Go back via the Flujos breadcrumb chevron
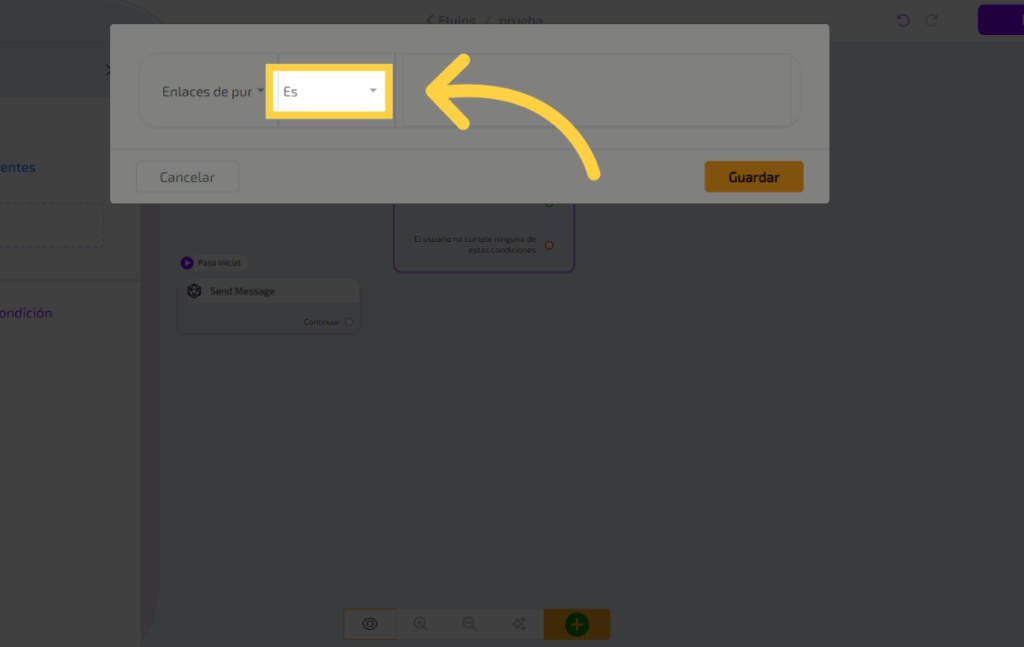The width and height of the screenshot is (1024, 647). pyautogui.click(x=430, y=19)
